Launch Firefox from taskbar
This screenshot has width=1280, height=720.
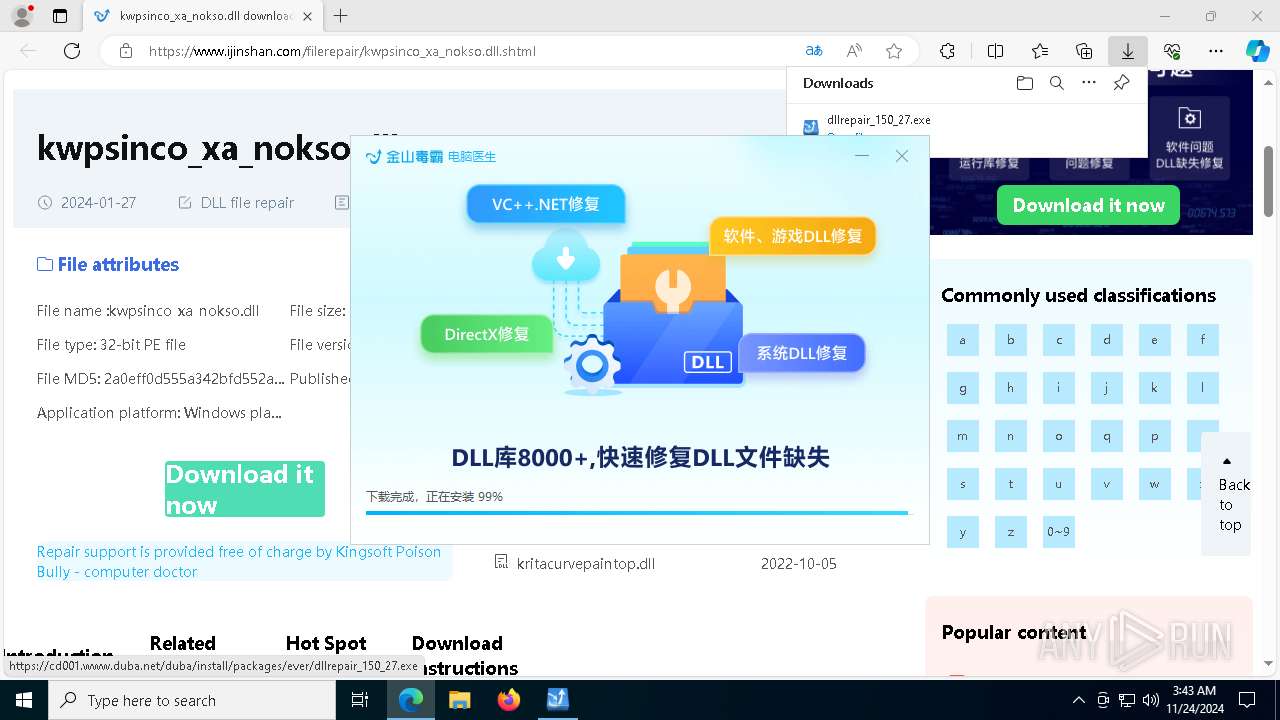click(x=509, y=700)
